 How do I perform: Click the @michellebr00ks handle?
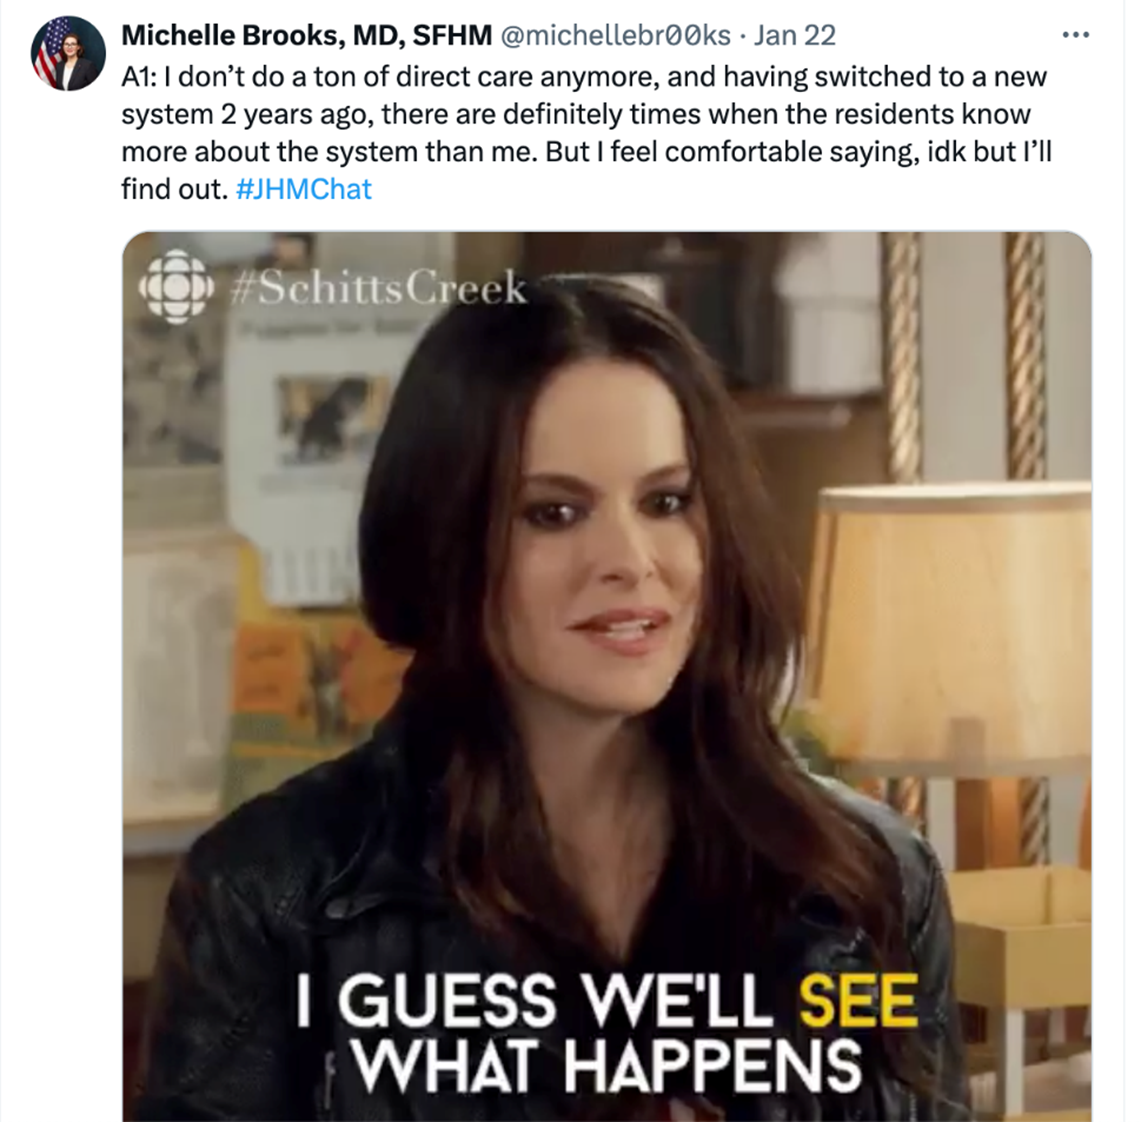click(x=616, y=35)
